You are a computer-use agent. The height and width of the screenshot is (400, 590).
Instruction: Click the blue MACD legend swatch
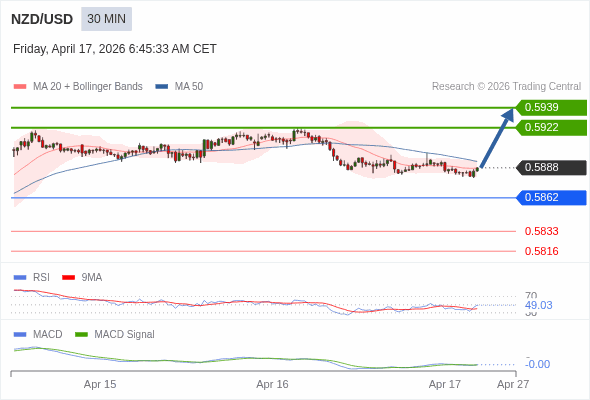click(20, 335)
